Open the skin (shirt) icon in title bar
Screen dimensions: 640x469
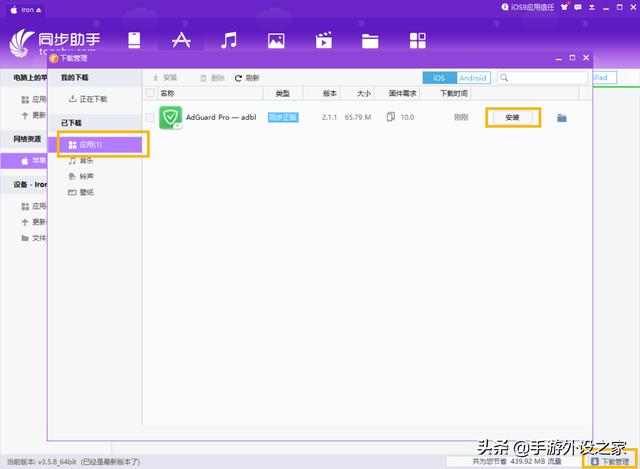tap(564, 7)
